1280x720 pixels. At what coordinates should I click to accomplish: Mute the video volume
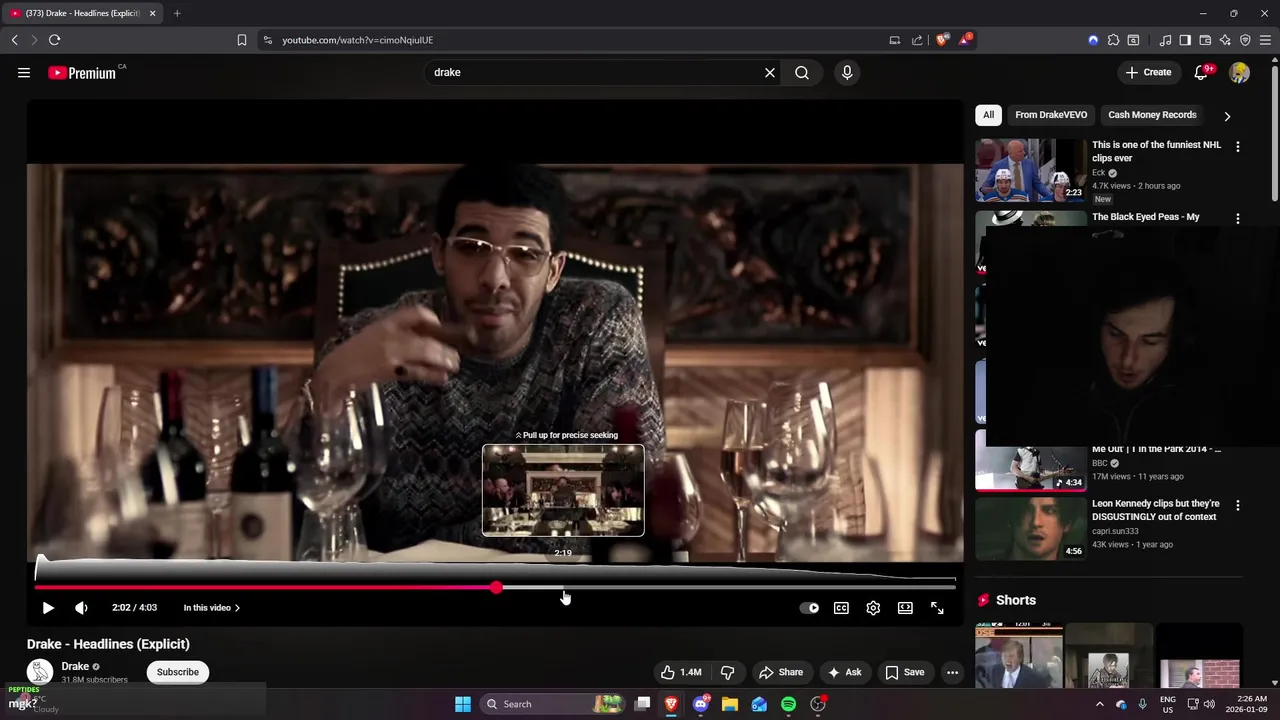pyautogui.click(x=82, y=607)
